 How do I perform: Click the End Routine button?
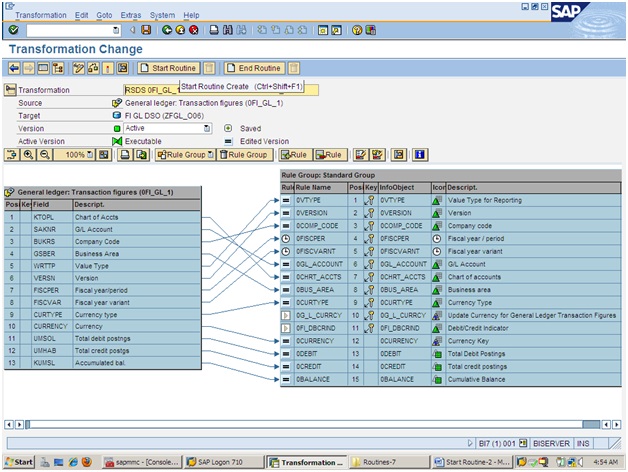254,68
